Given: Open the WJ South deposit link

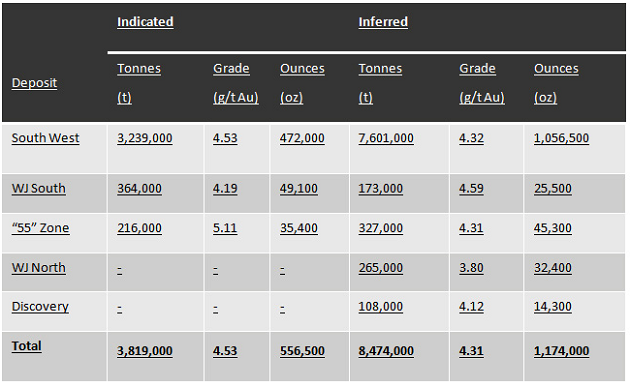Looking at the screenshot, I should pyautogui.click(x=39, y=188).
